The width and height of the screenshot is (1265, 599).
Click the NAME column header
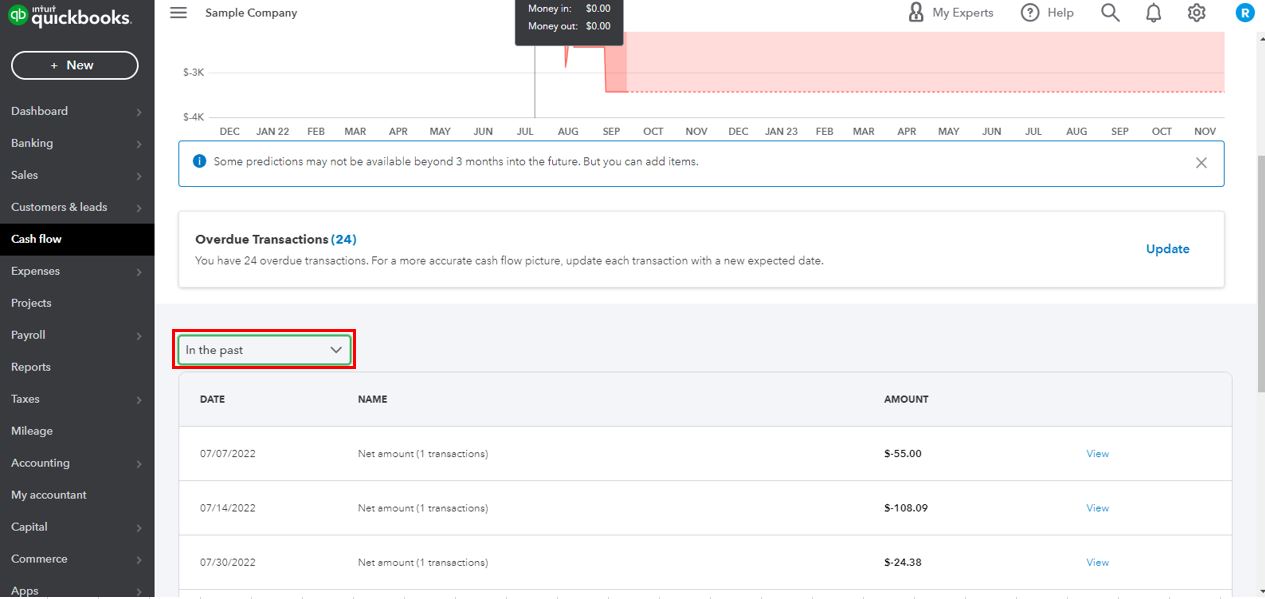pos(372,399)
